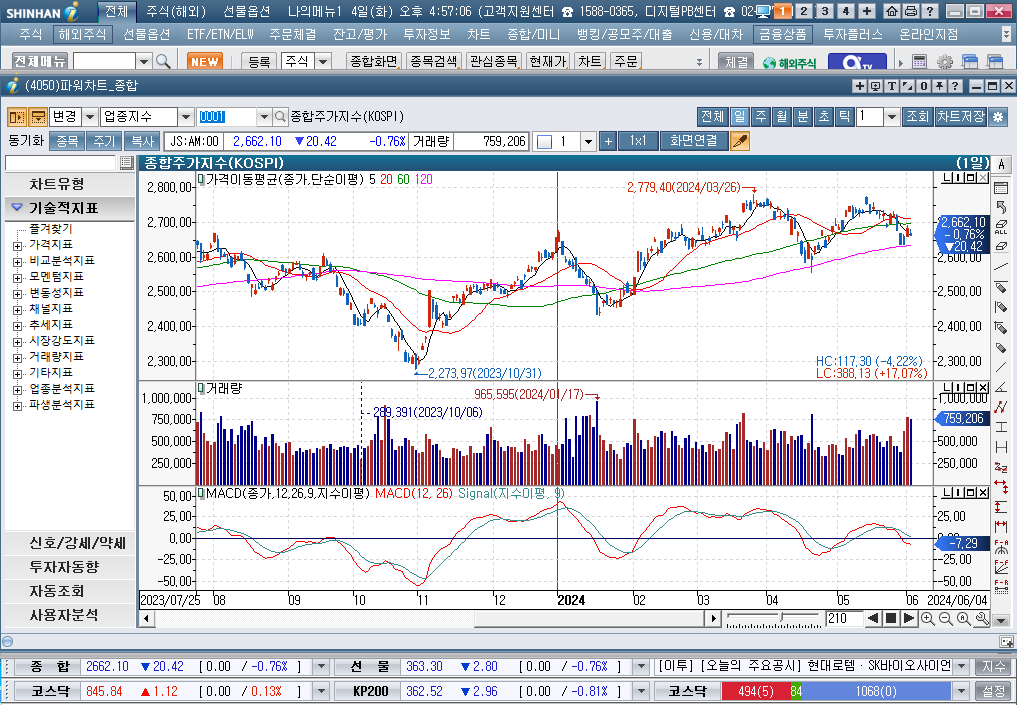This screenshot has height=705, width=1017.
Task: Click the pencil drawing tool icon
Action: tap(740, 141)
